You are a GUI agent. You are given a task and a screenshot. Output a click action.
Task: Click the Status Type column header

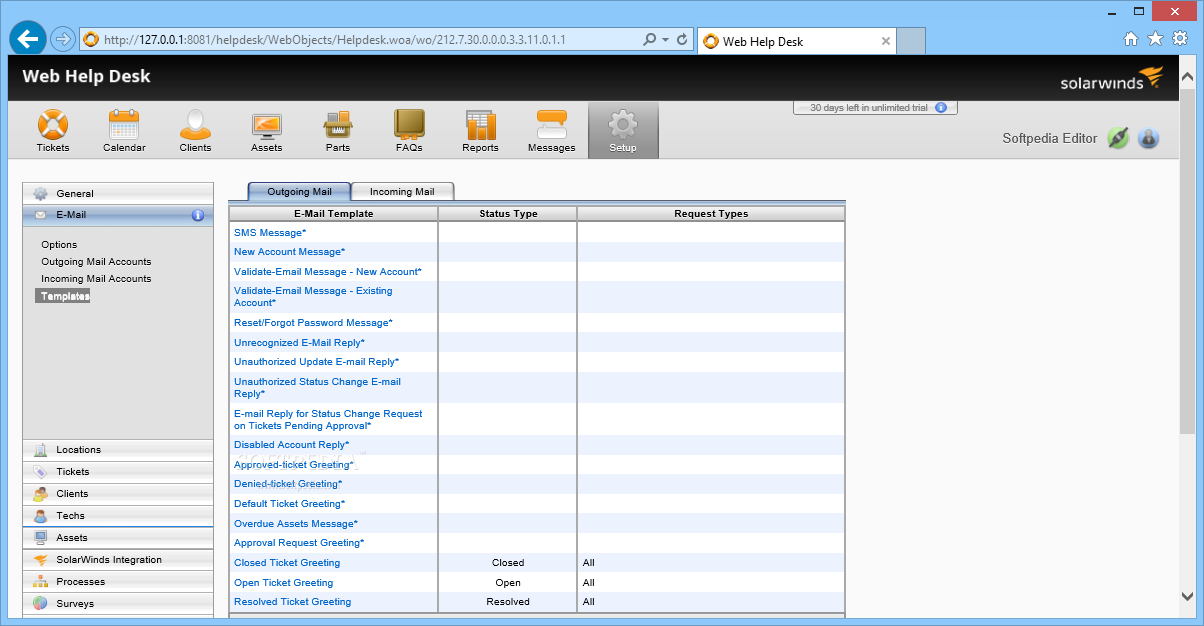[508, 213]
